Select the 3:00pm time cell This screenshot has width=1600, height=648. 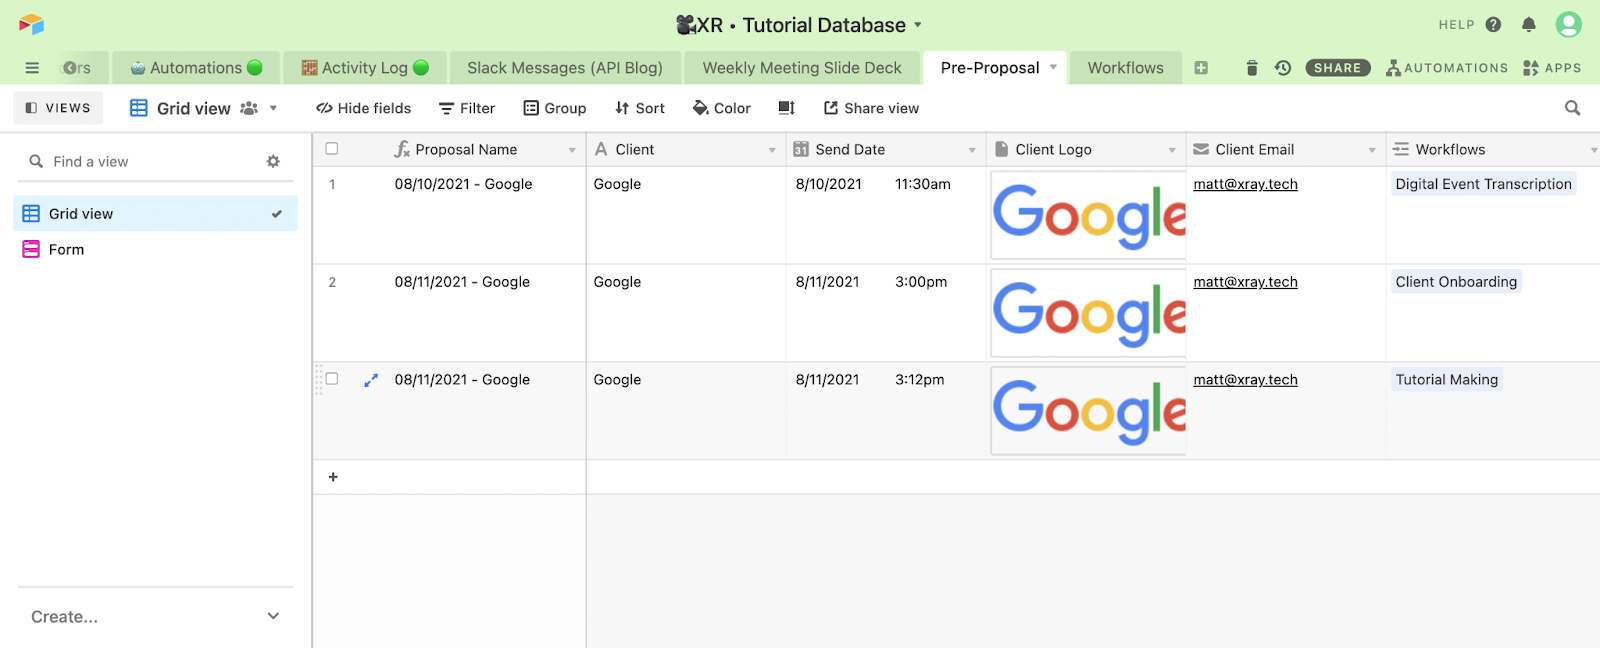(921, 282)
